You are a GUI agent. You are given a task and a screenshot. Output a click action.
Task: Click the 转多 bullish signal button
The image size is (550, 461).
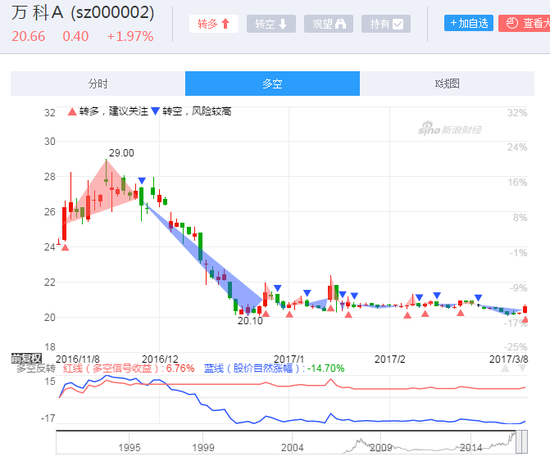coord(214,24)
